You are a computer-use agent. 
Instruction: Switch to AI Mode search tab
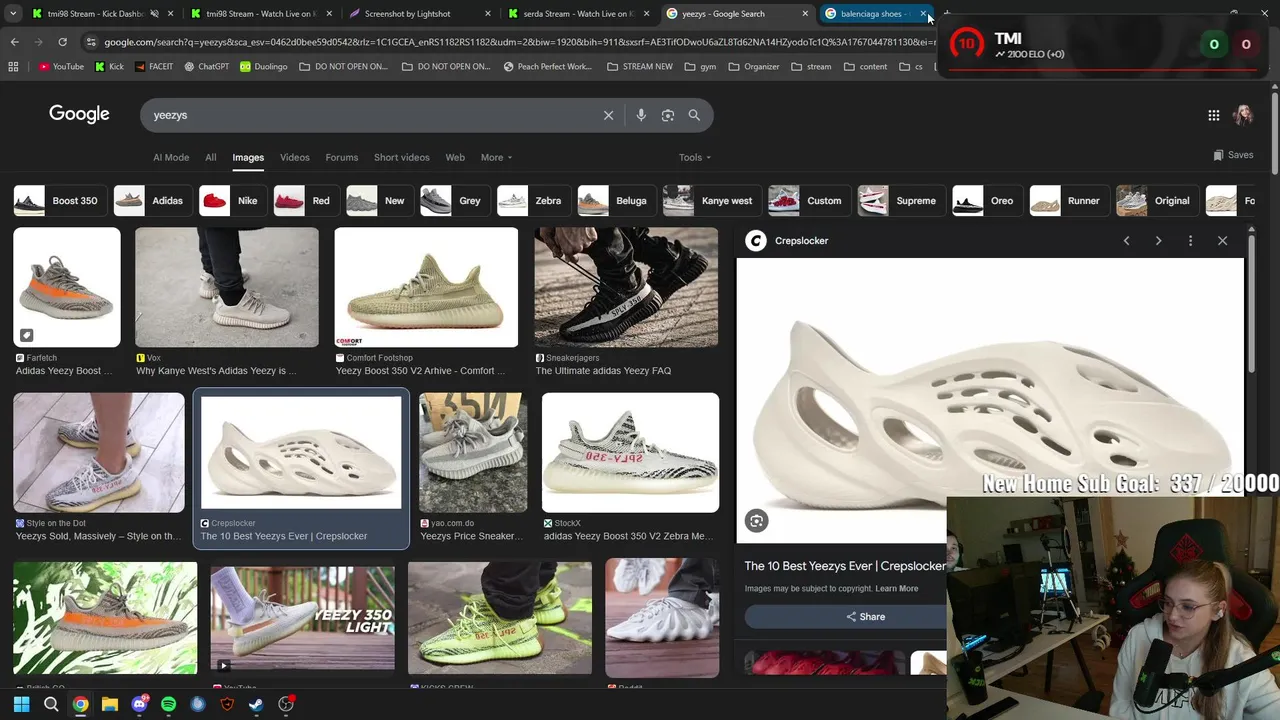point(171,157)
